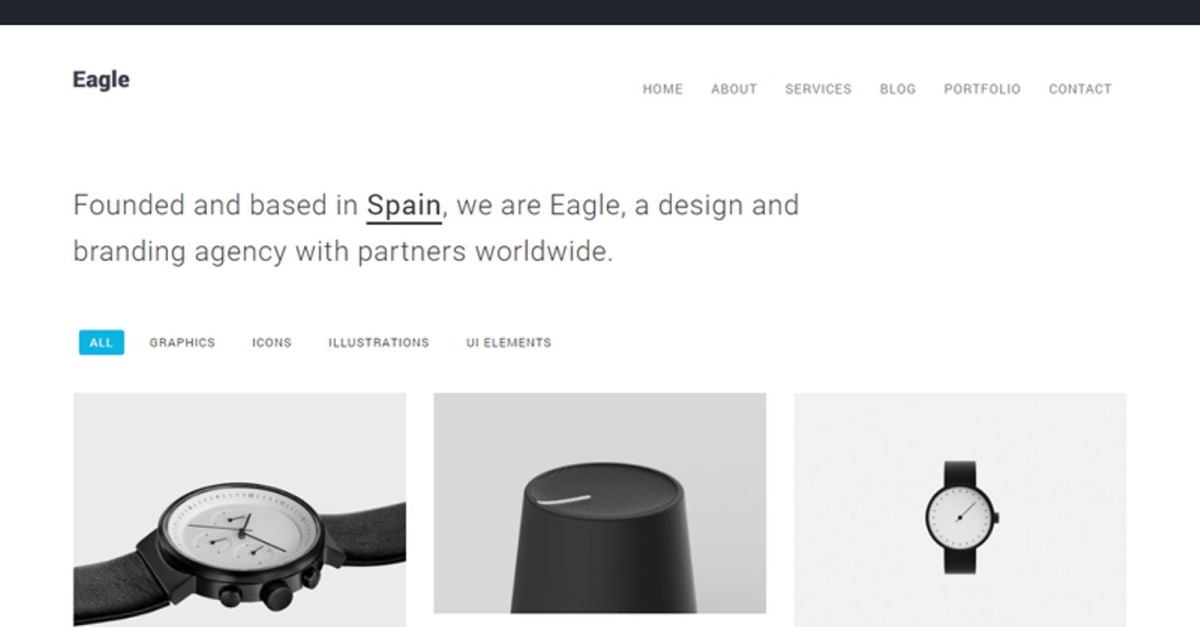Open the Services menu link
This screenshot has width=1200, height=627.
[818, 89]
